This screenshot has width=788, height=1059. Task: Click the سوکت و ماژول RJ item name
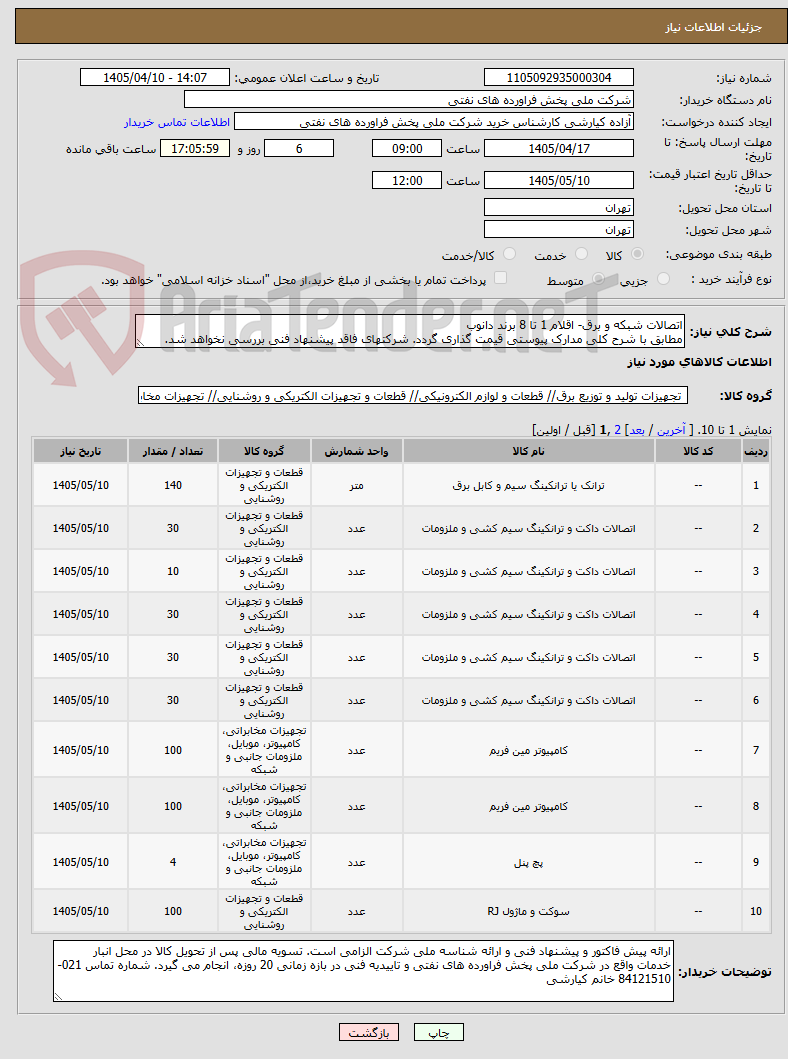point(529,912)
